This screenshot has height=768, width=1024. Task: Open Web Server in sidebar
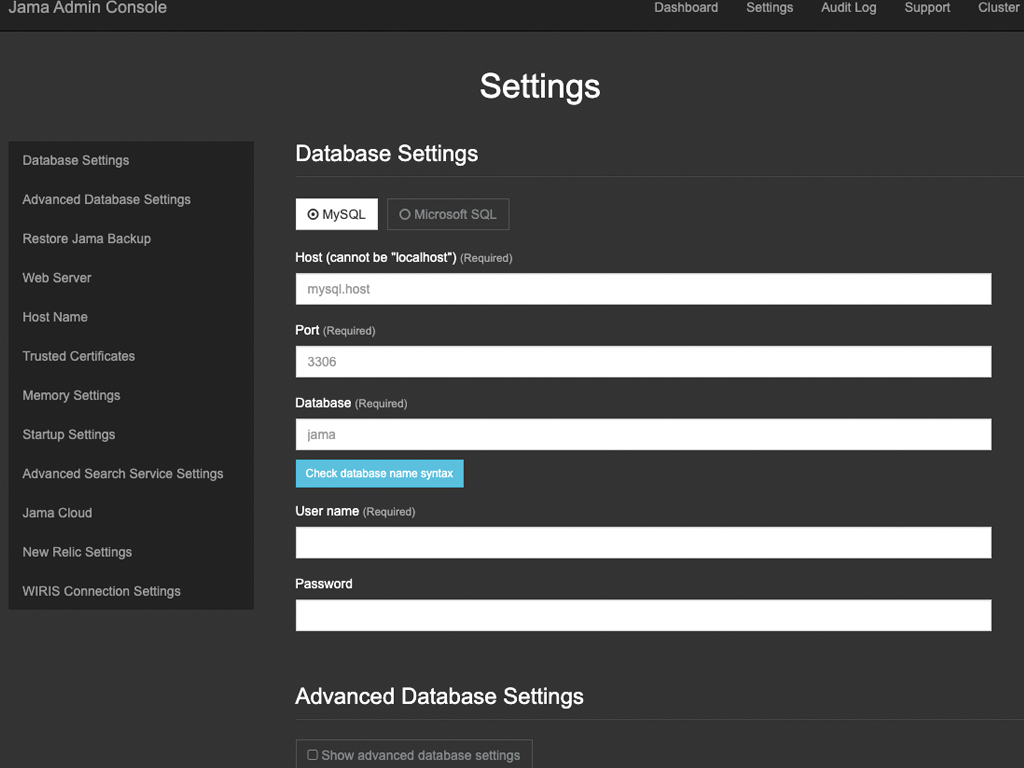57,278
